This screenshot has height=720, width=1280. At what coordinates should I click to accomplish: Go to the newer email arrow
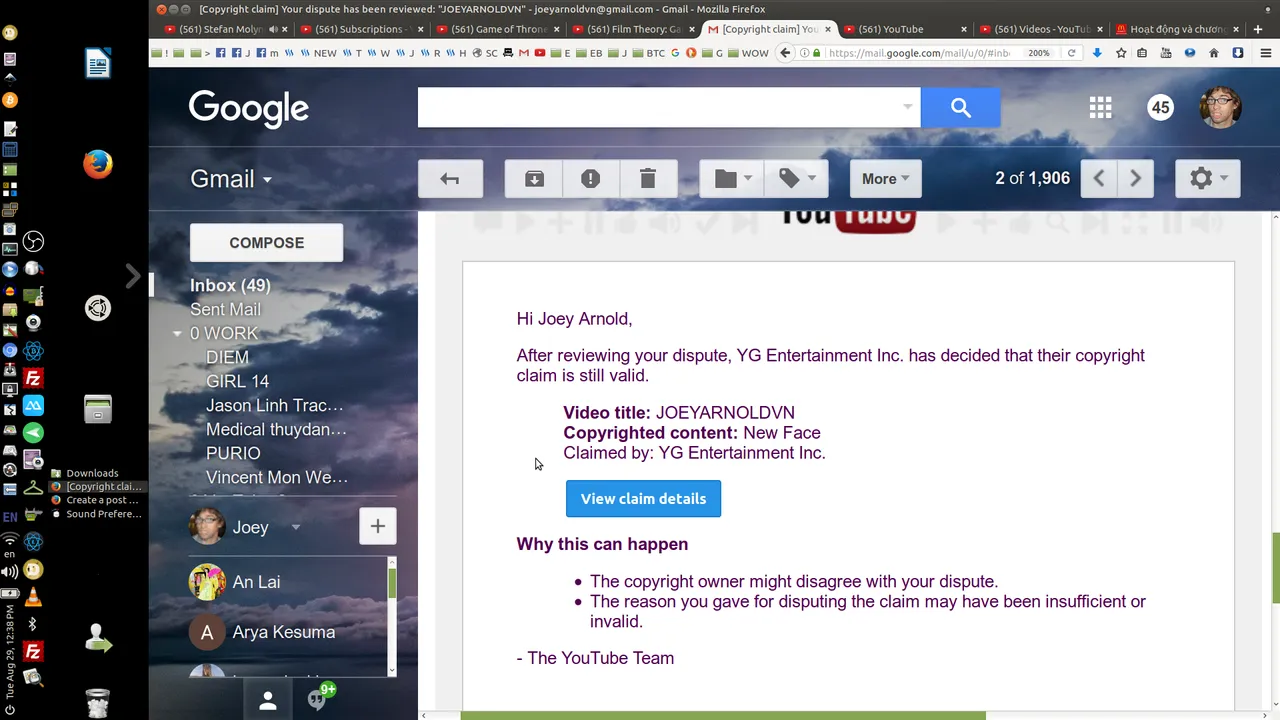(x=1098, y=179)
